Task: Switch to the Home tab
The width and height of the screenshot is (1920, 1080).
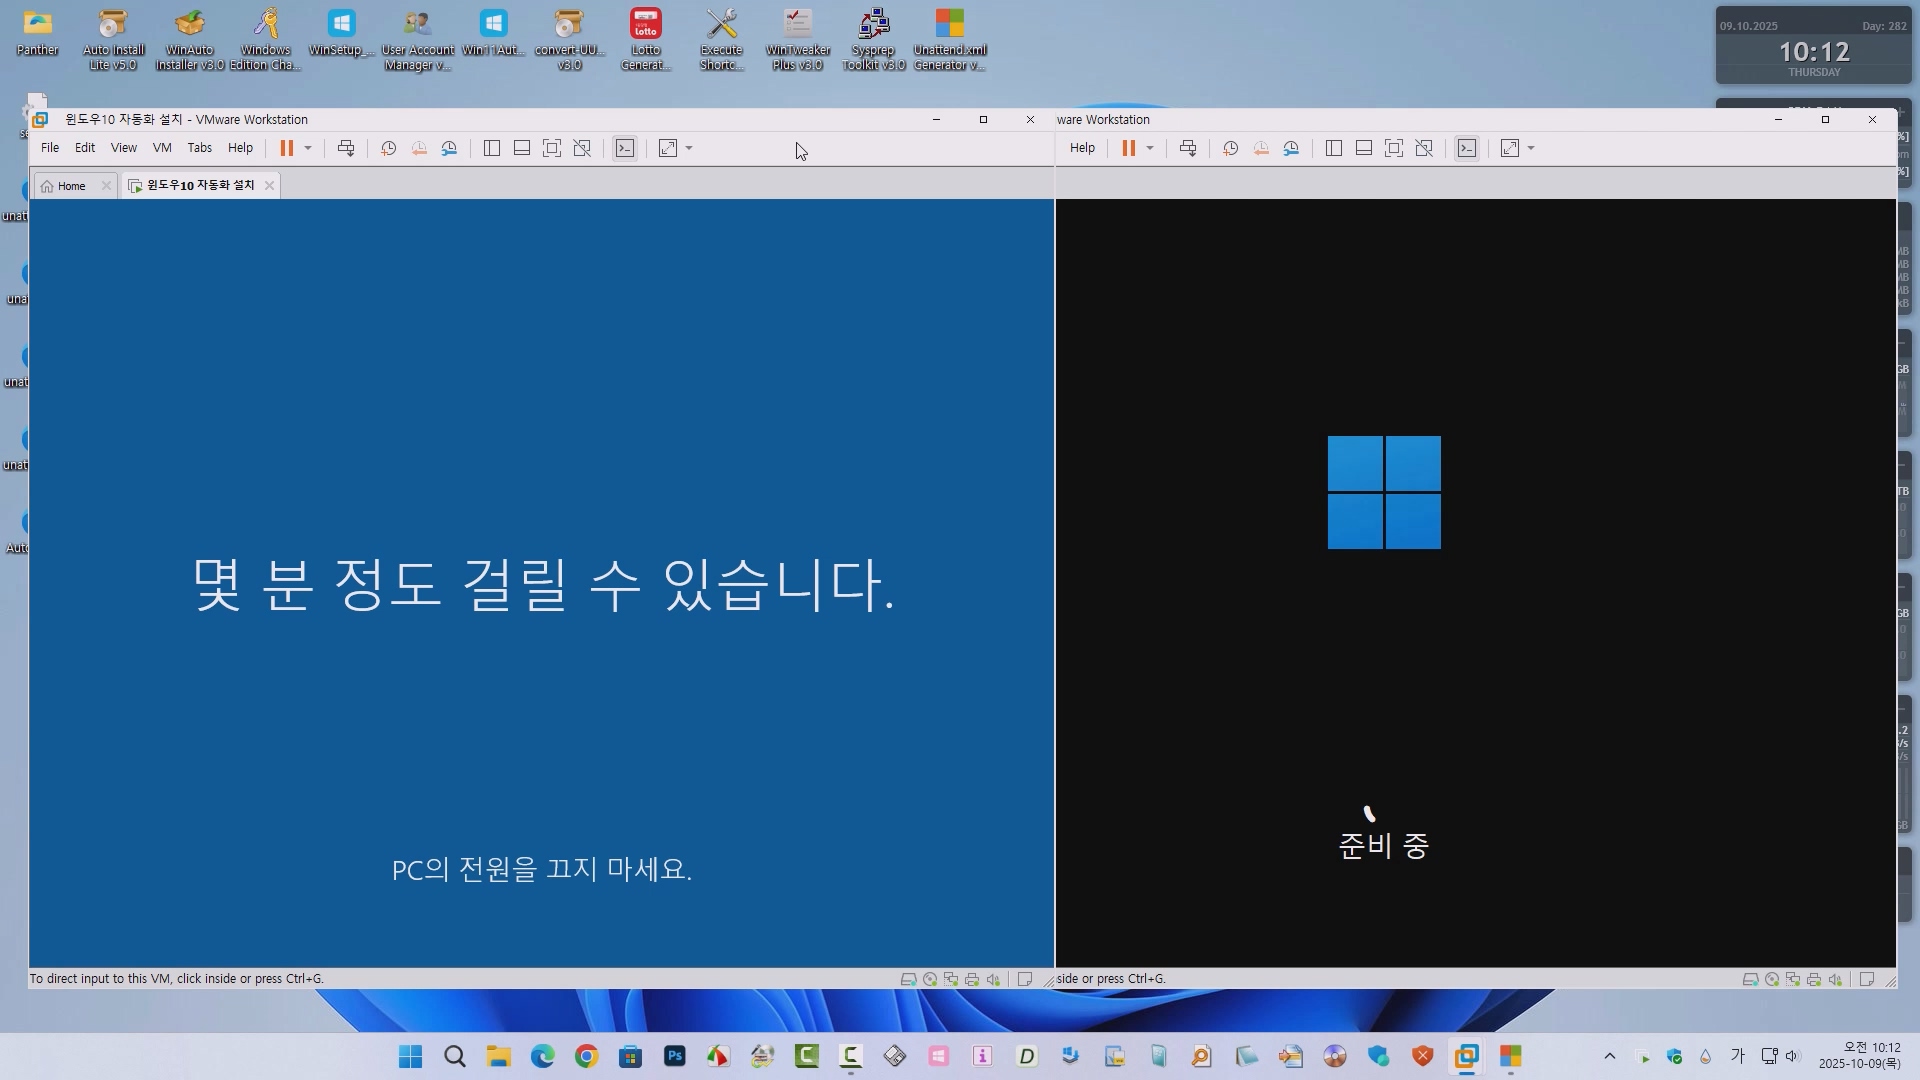Action: tap(71, 186)
